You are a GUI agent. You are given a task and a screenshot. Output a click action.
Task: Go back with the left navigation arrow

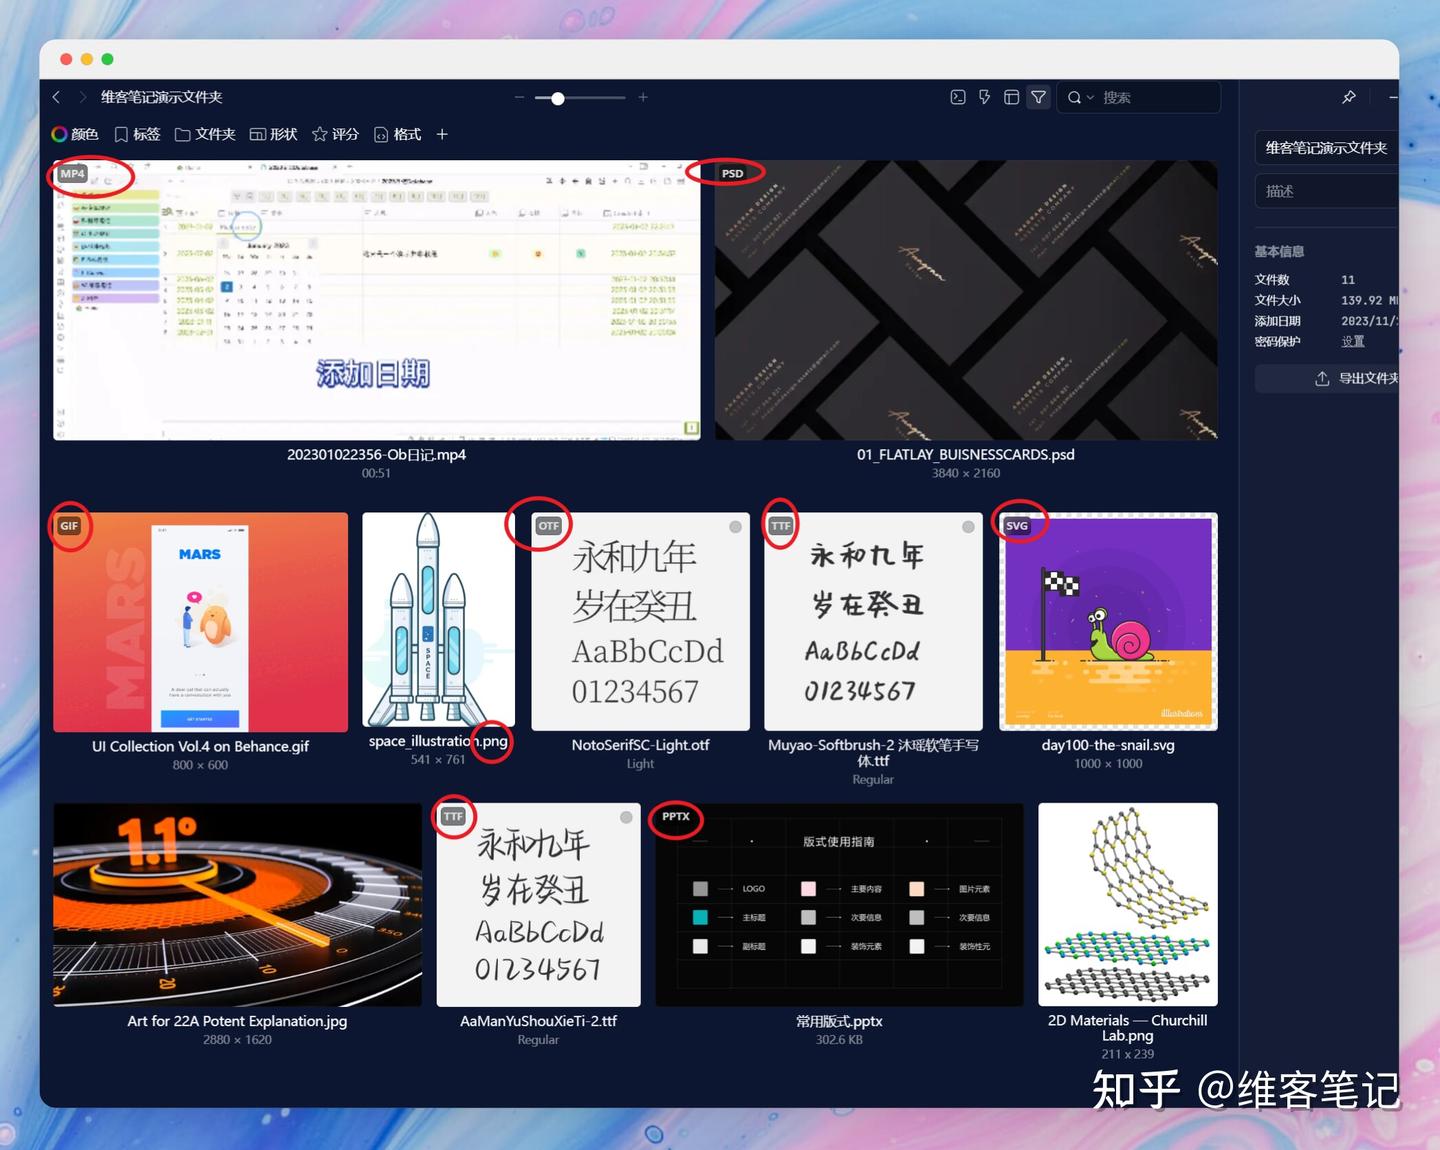56,97
